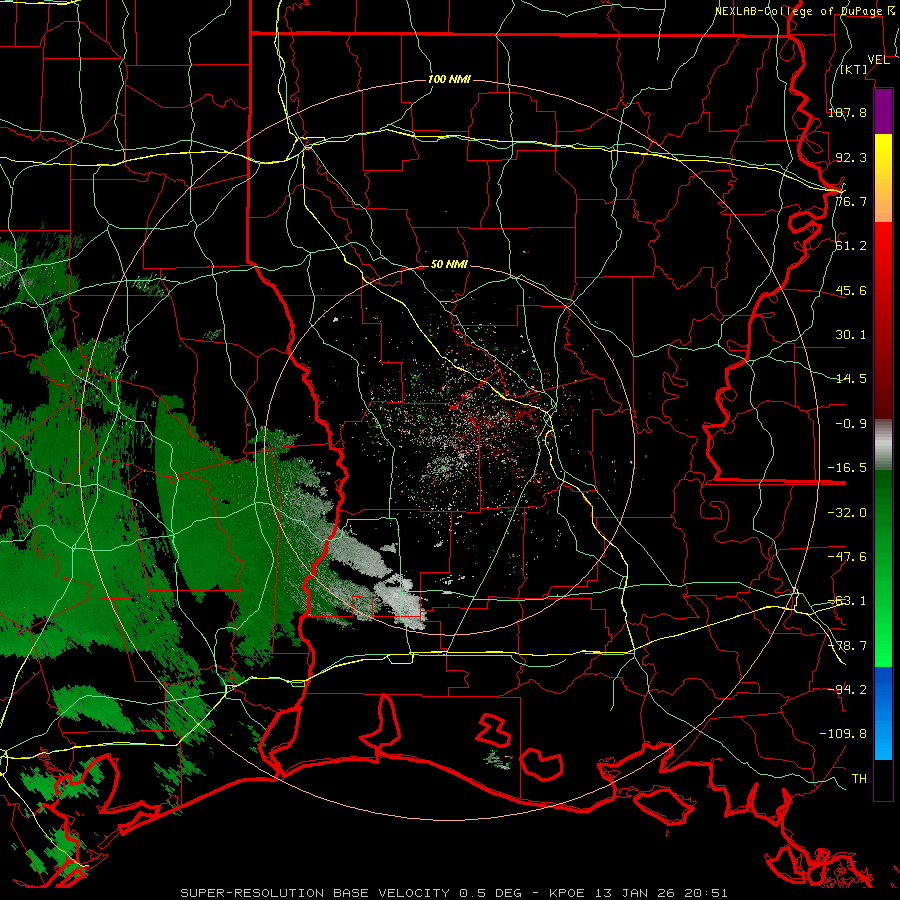Click the -94.2 velocity scale value
Viewport: 900px width, 900px height.
847,689
